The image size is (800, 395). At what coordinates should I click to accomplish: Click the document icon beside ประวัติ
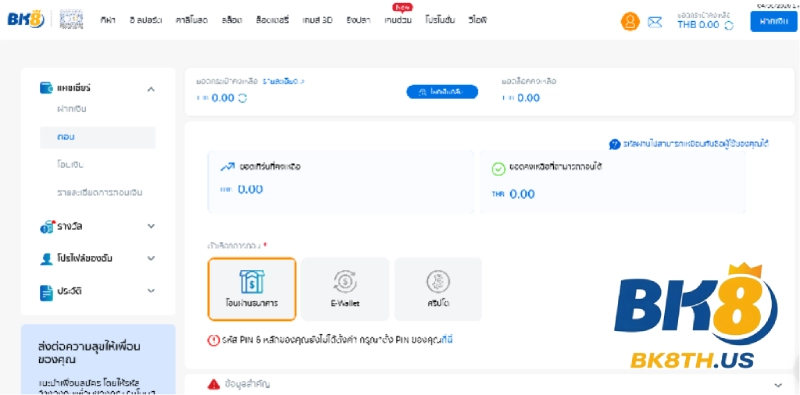(46, 292)
